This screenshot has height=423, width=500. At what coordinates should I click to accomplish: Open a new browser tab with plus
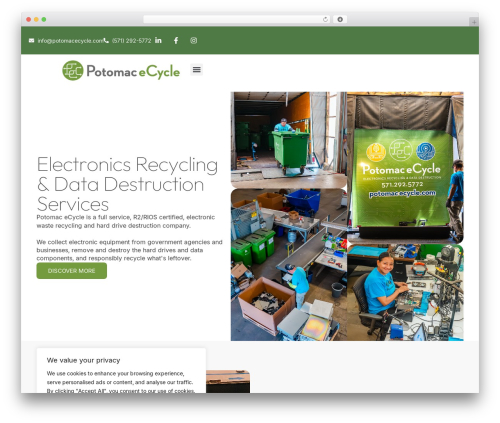[474, 22]
